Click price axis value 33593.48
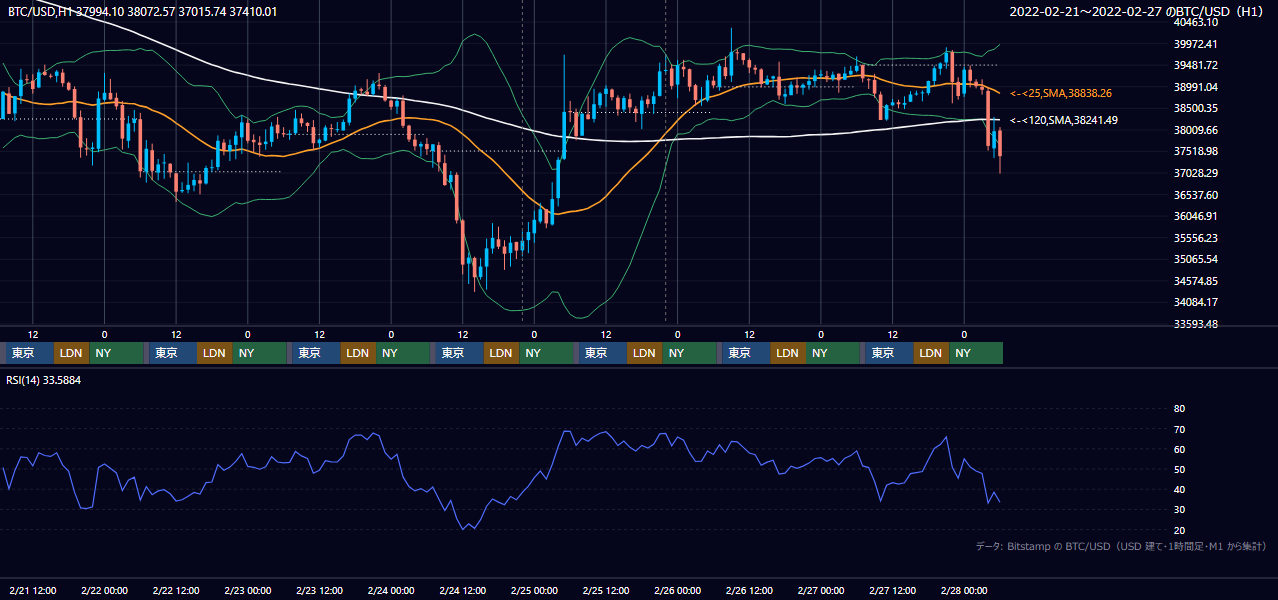The width and height of the screenshot is (1278, 600). (x=1195, y=324)
